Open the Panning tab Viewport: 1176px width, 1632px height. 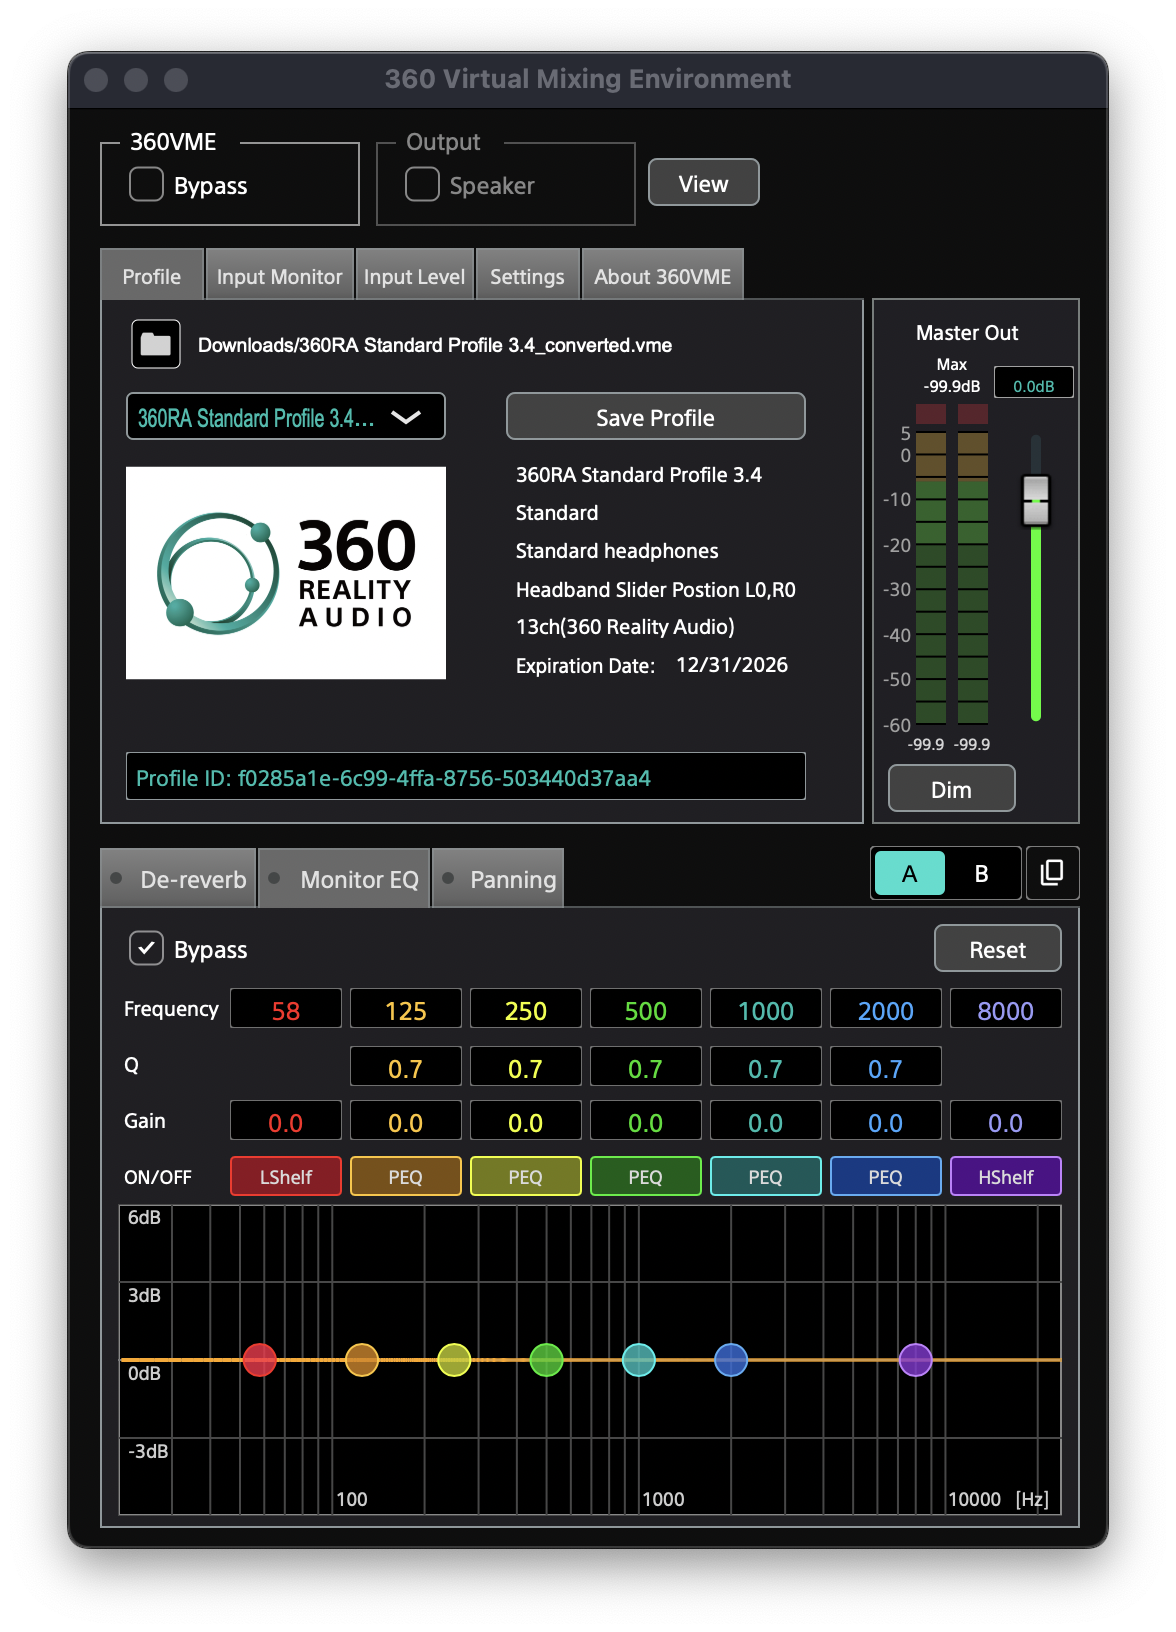(x=511, y=880)
